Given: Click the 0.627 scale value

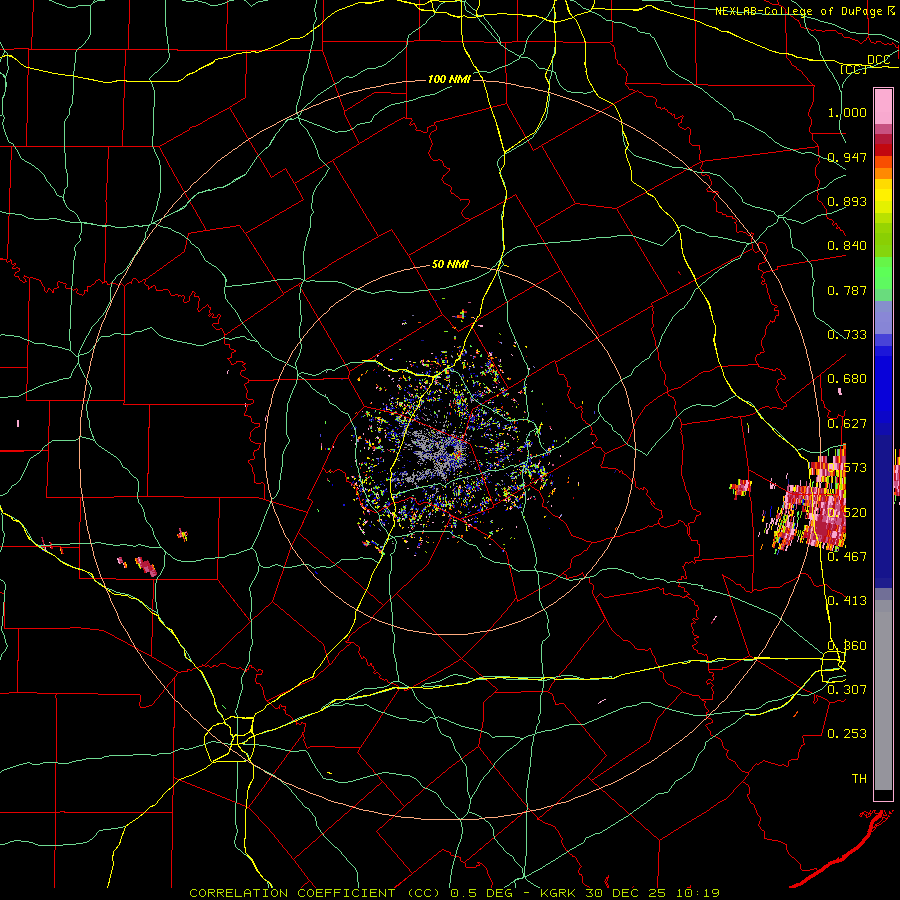Looking at the screenshot, I should pos(847,424).
